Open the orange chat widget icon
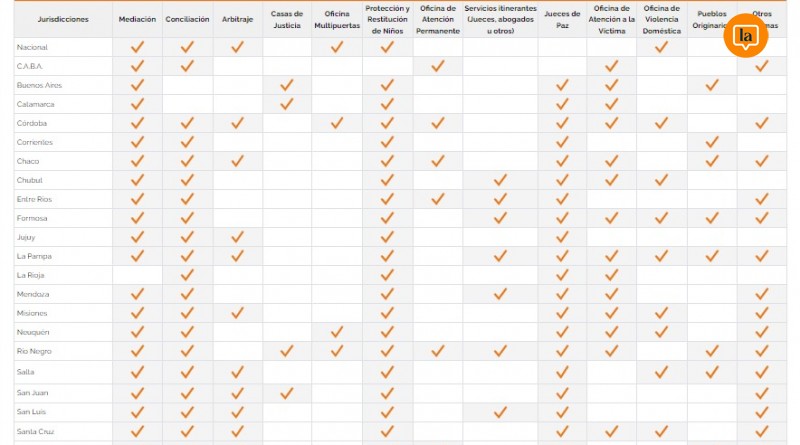The width and height of the screenshot is (800, 445). coord(745,37)
